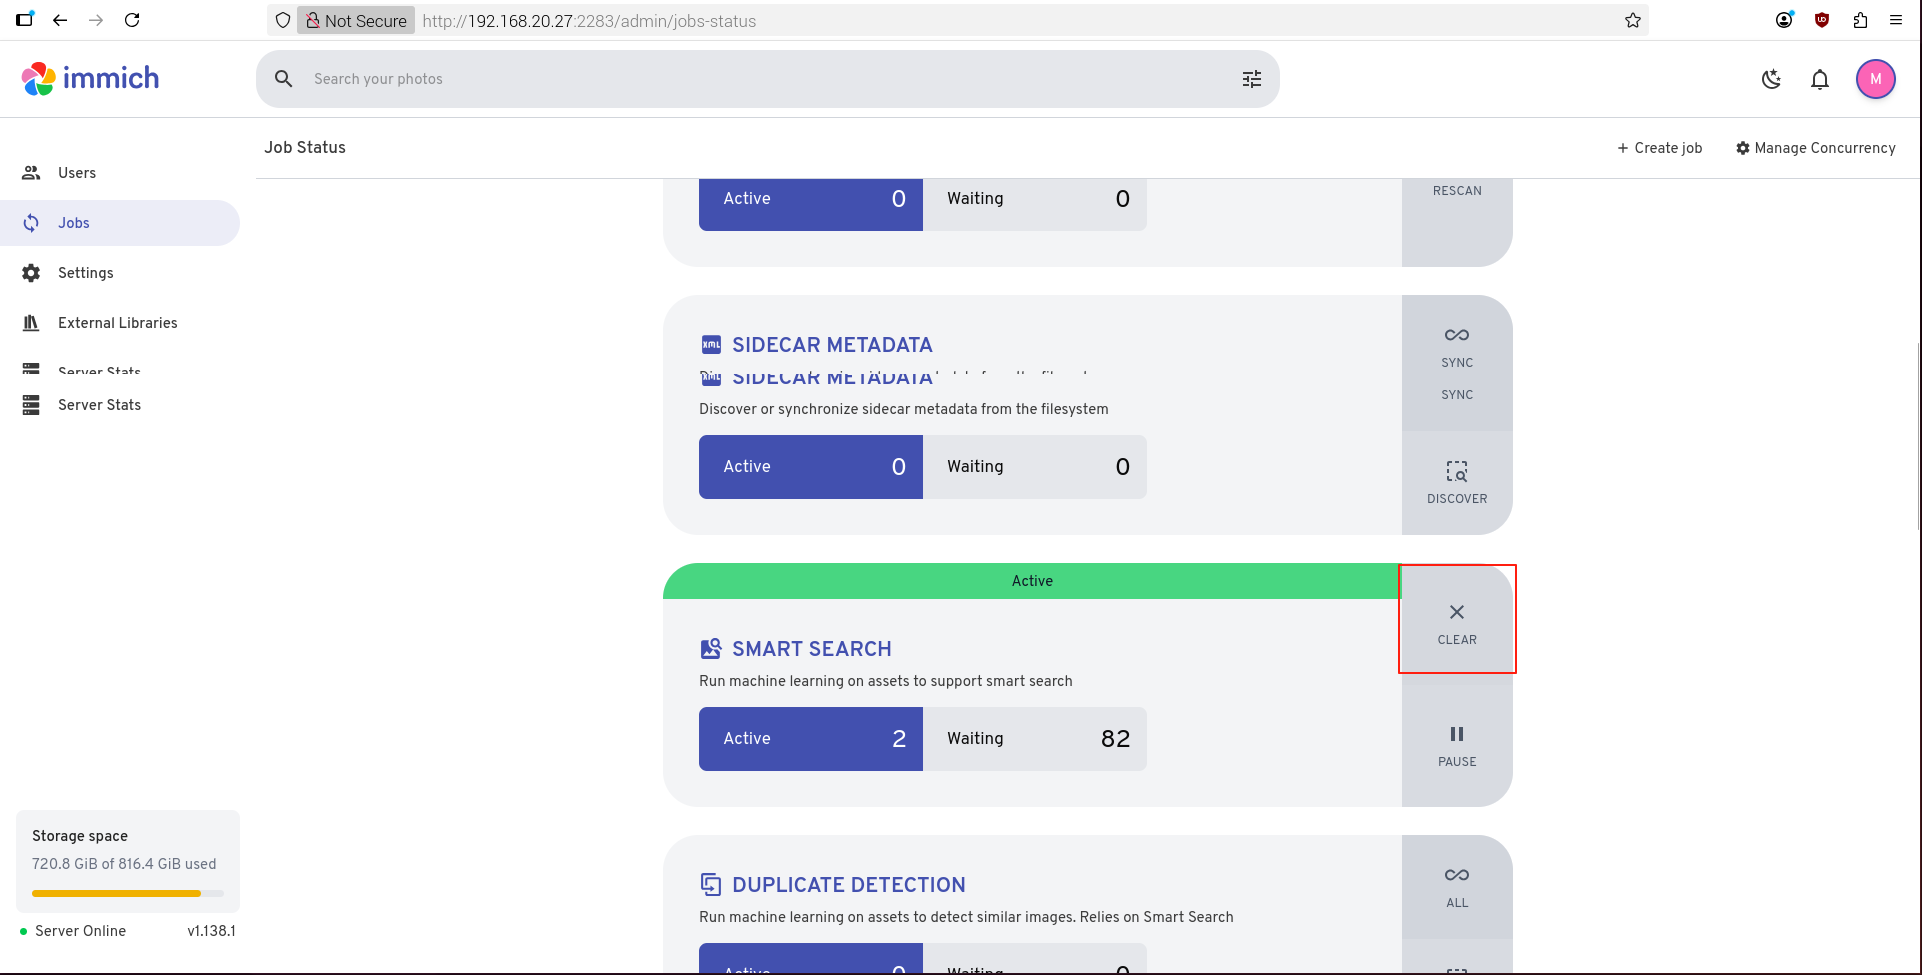
Task: Toggle dark mode moon icon
Action: click(1771, 79)
